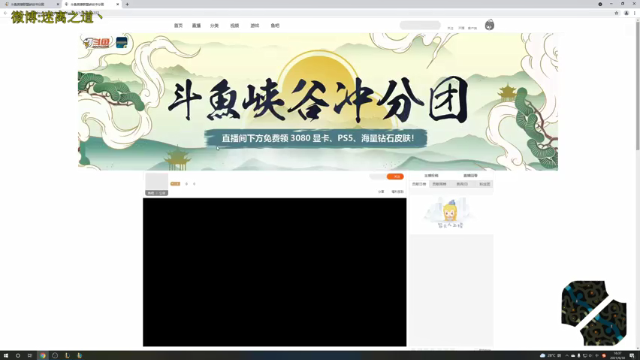640x360 pixels.
Task: Open Chrome profile icon in toolbar
Action: (x=627, y=13)
